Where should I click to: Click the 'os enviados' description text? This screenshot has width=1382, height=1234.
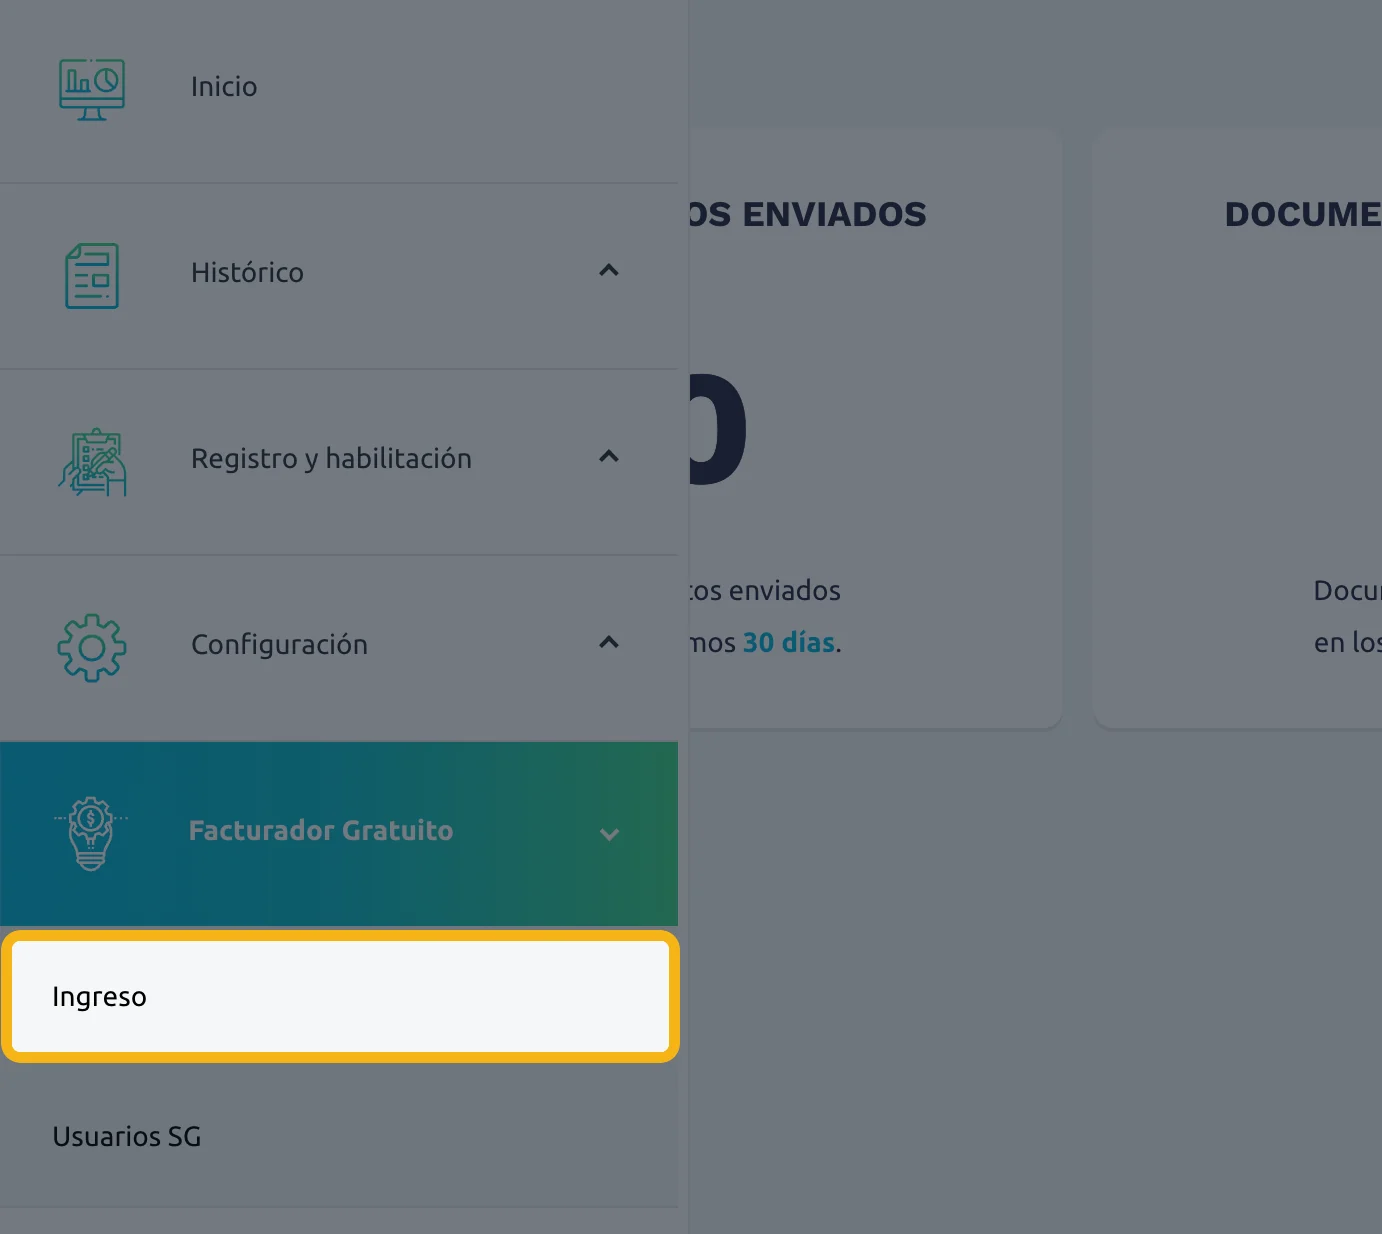pyautogui.click(x=766, y=591)
